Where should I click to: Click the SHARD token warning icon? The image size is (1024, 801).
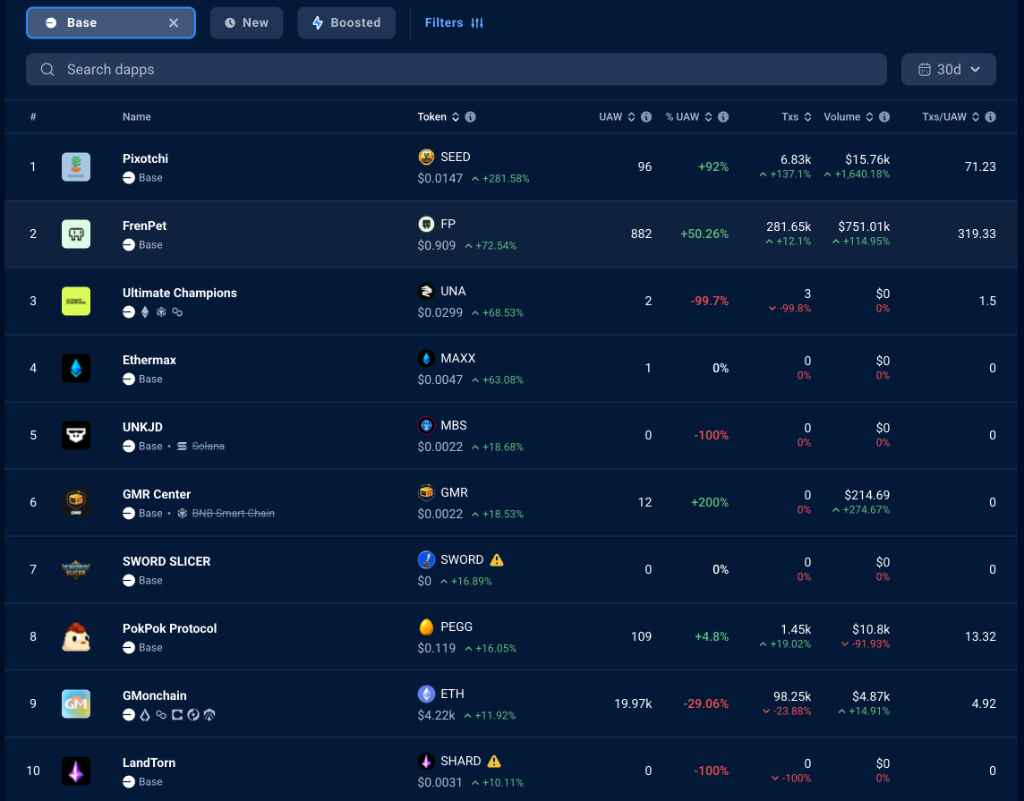pyautogui.click(x=494, y=761)
